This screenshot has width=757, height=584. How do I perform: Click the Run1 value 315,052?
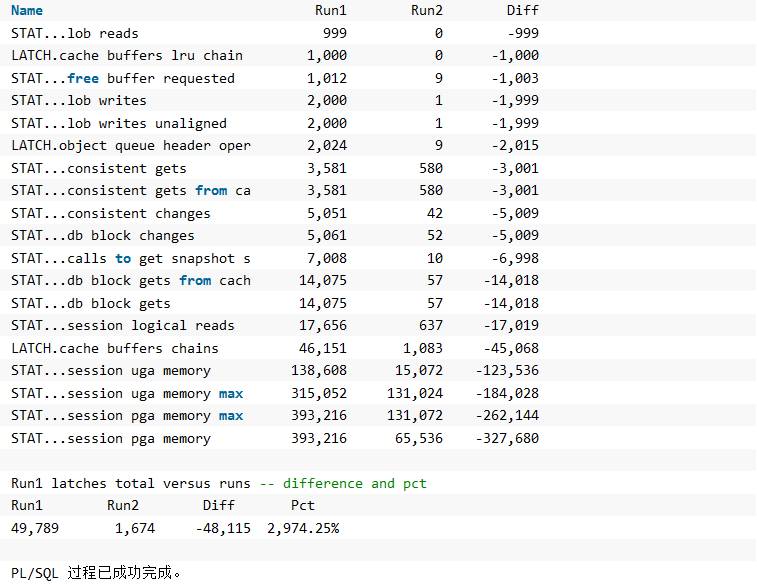319,394
